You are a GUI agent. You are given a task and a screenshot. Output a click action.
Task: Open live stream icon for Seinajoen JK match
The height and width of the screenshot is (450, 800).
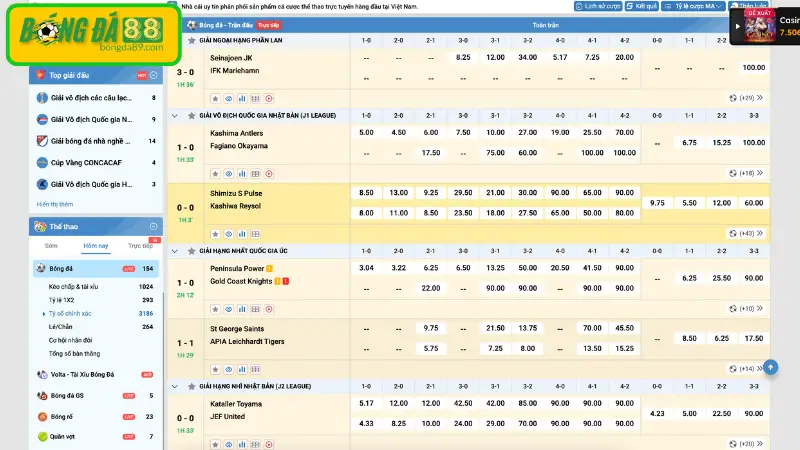click(x=269, y=98)
